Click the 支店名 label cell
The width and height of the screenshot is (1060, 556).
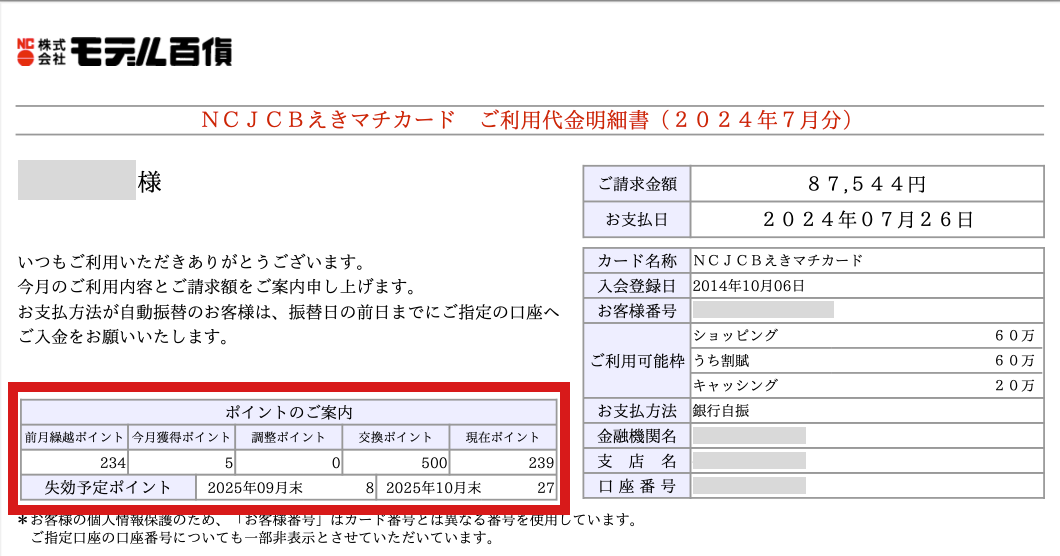coord(637,461)
